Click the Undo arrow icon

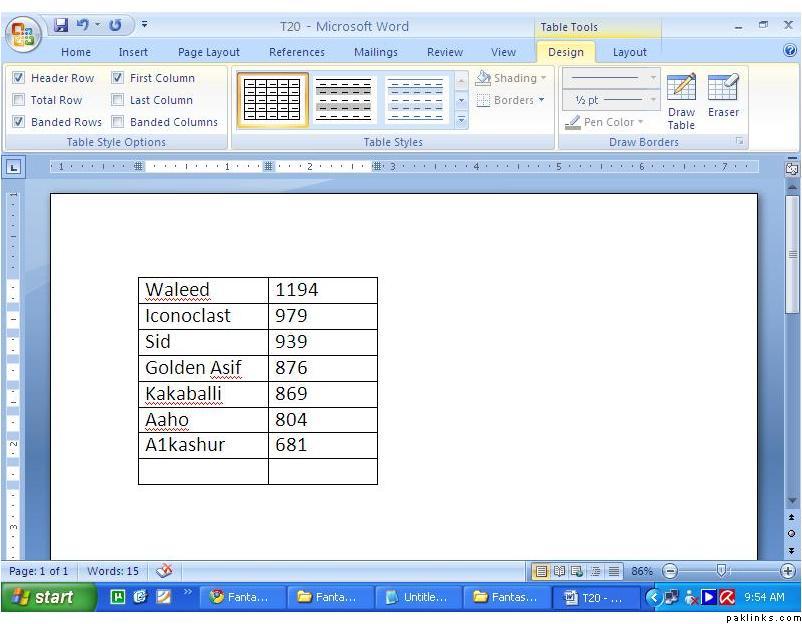[x=83, y=25]
